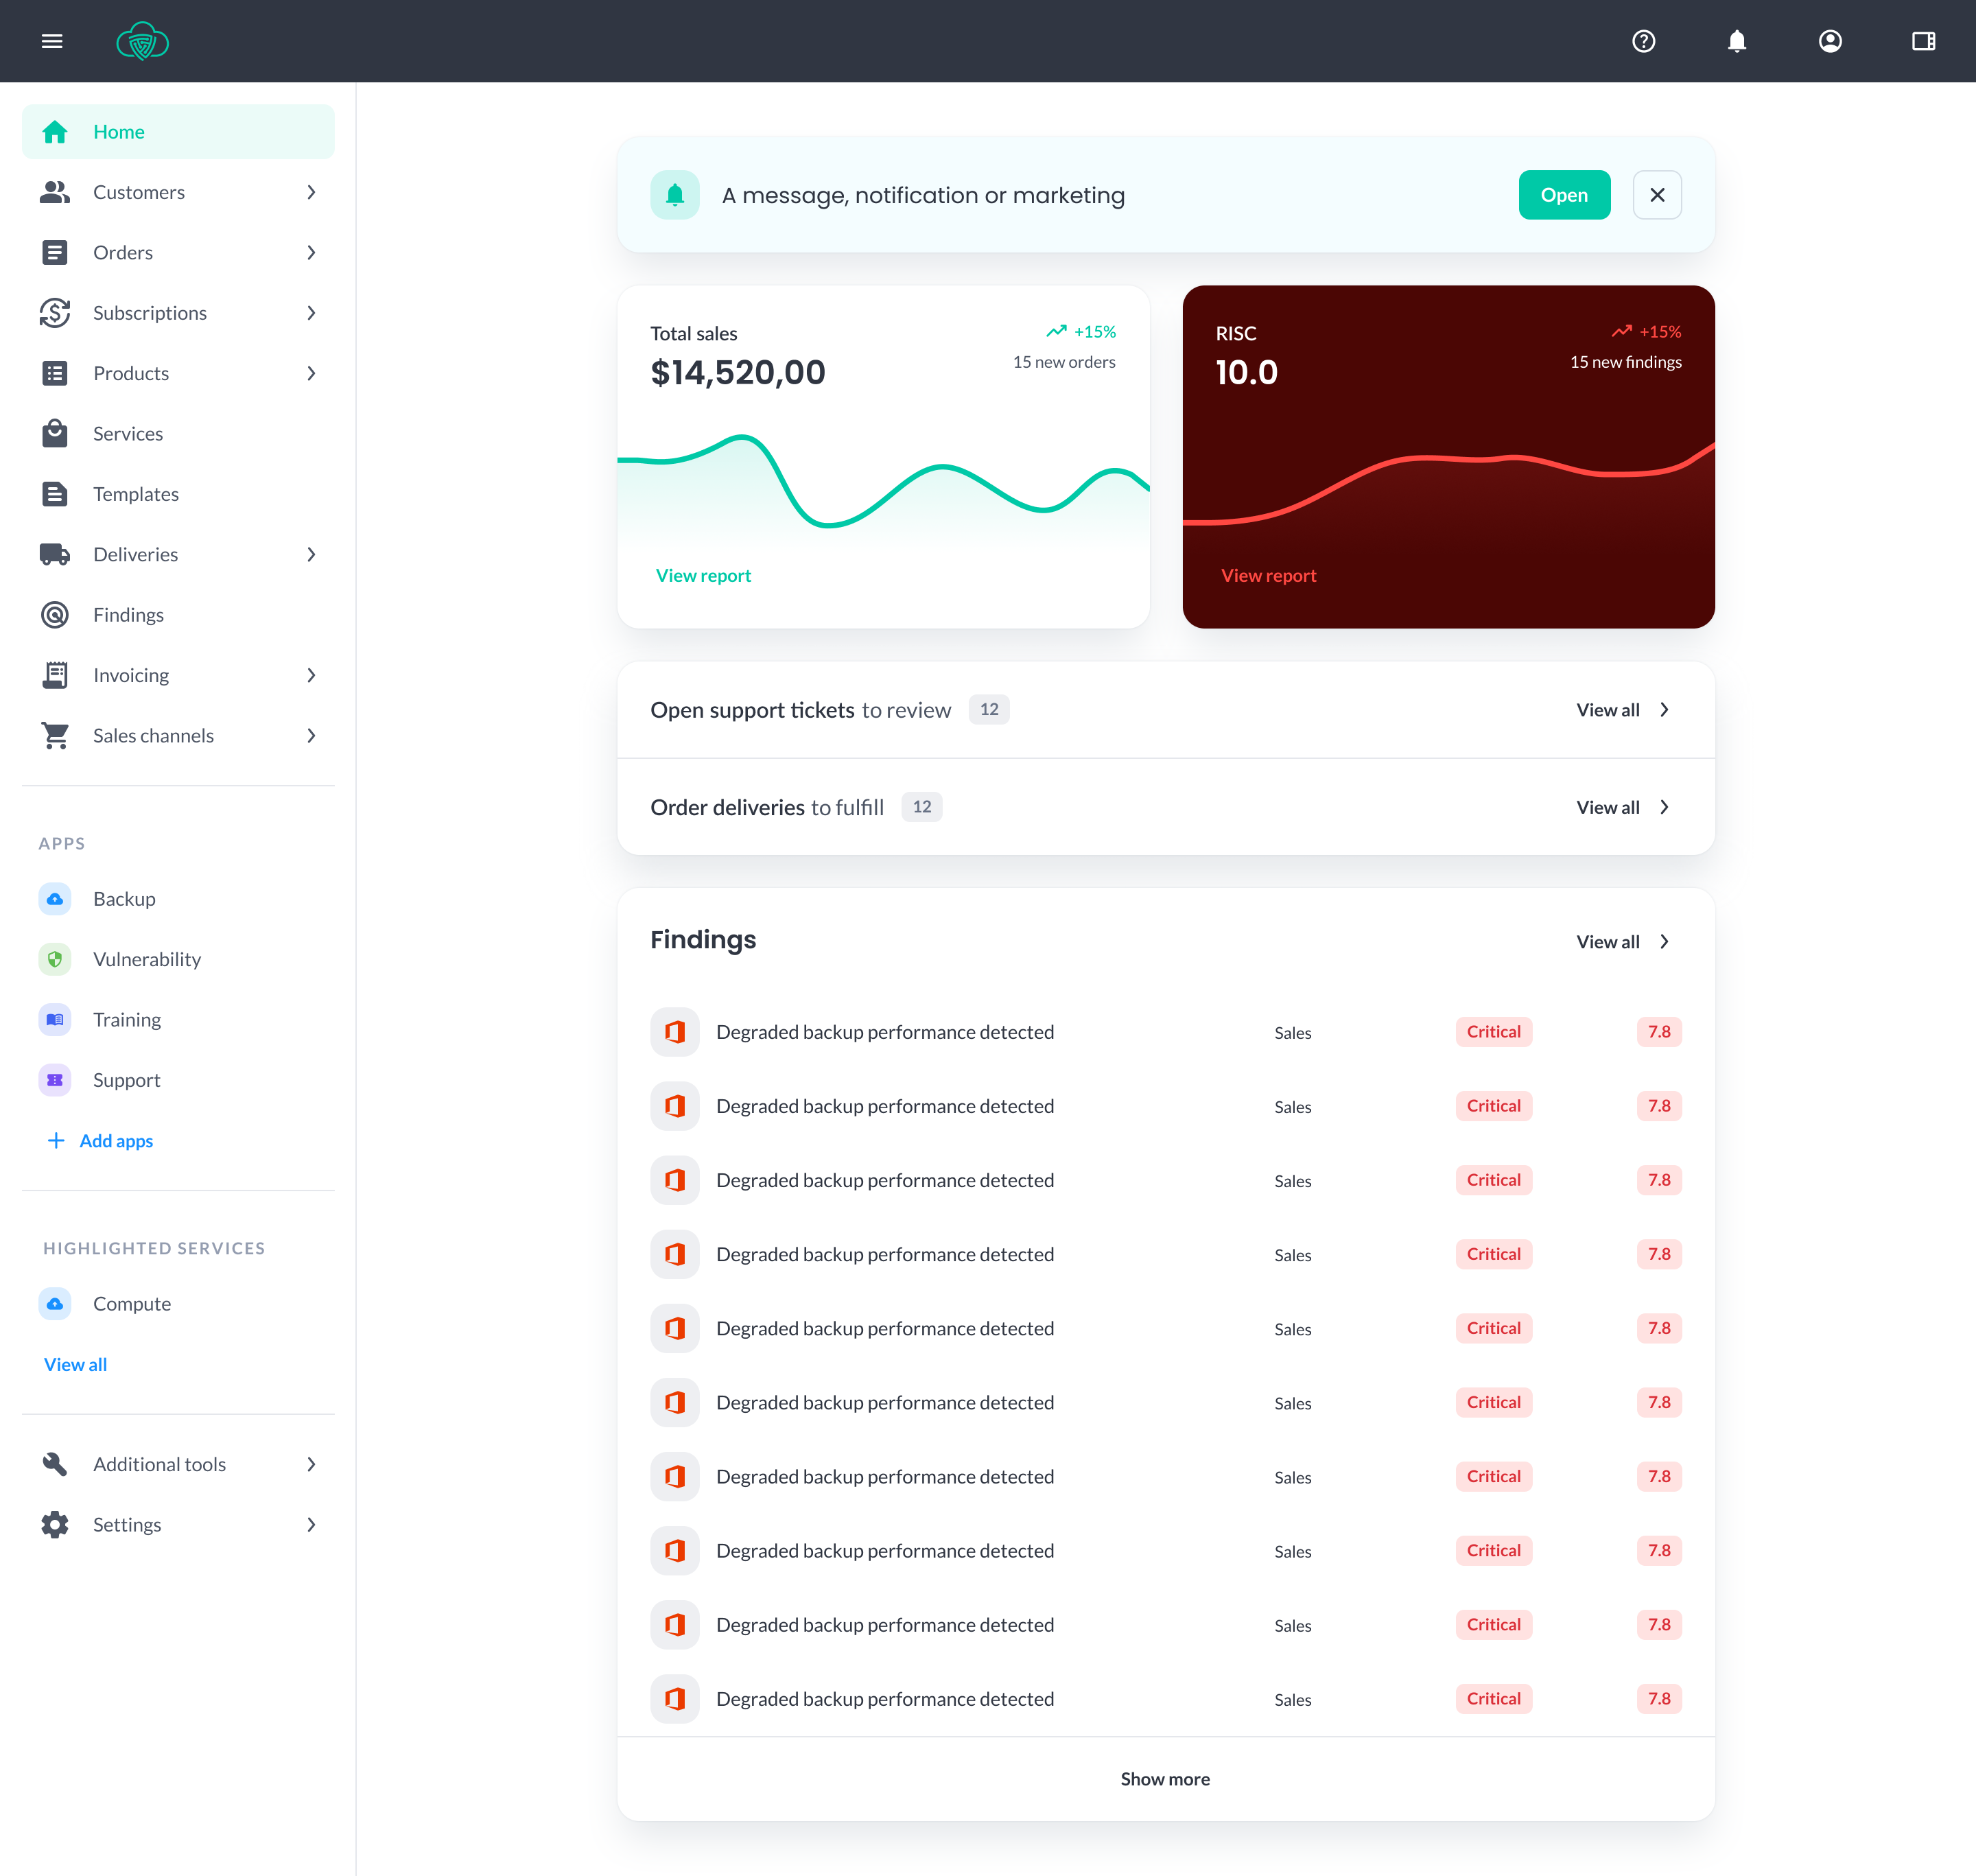Expand the Orders menu chevron
Image resolution: width=1976 pixels, height=1876 pixels.
312,252
